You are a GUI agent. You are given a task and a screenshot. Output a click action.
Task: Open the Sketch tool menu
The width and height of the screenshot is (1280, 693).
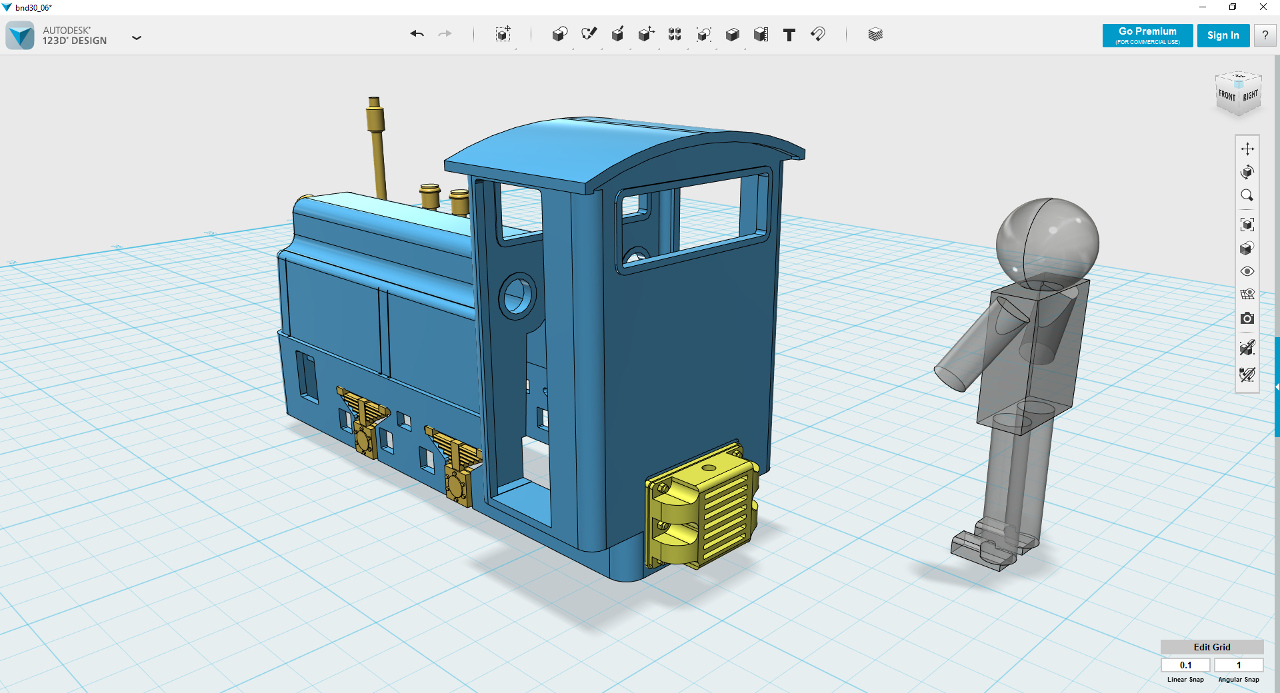pos(589,34)
